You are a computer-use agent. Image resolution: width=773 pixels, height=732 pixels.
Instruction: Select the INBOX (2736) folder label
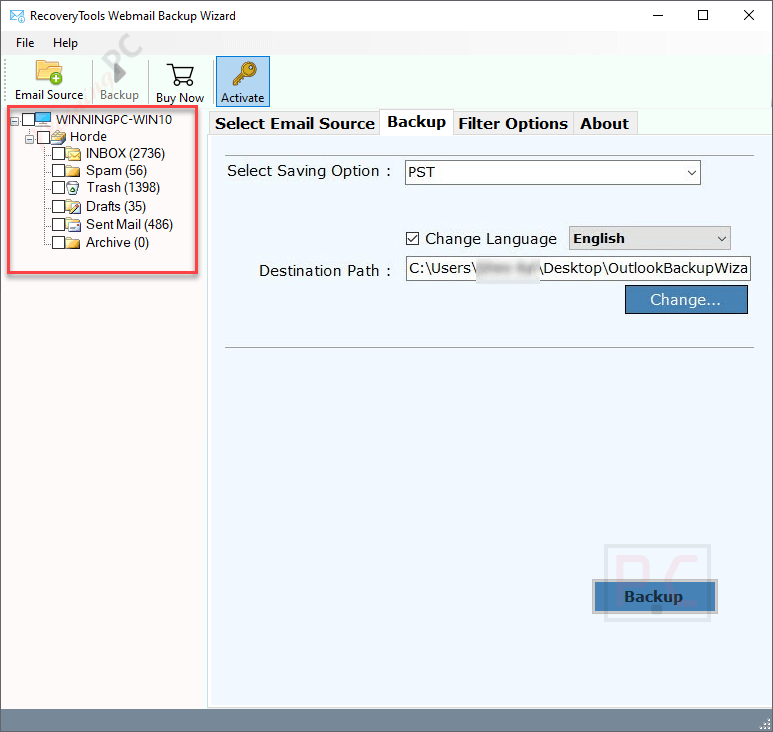coord(125,154)
